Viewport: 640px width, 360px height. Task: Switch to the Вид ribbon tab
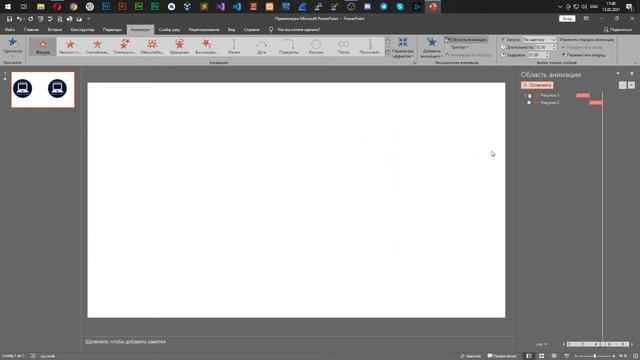[x=231, y=29]
